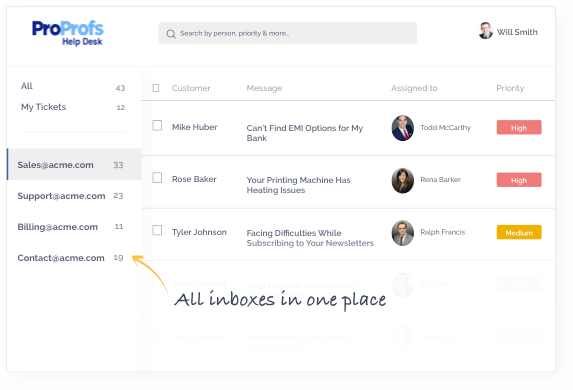573x390 pixels.
Task: Click the Priority column header
Action: point(510,88)
